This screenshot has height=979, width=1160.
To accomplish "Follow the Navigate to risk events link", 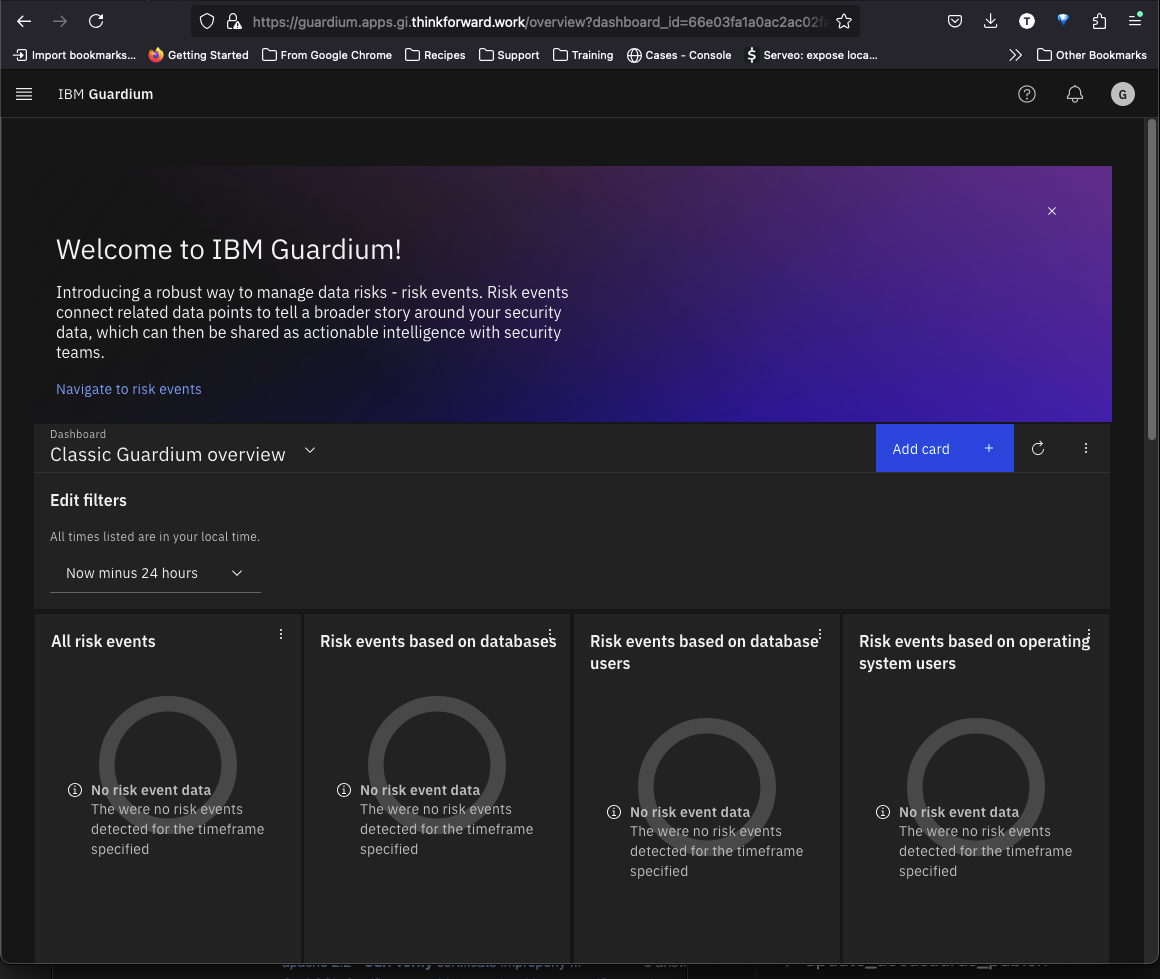I will 129,389.
